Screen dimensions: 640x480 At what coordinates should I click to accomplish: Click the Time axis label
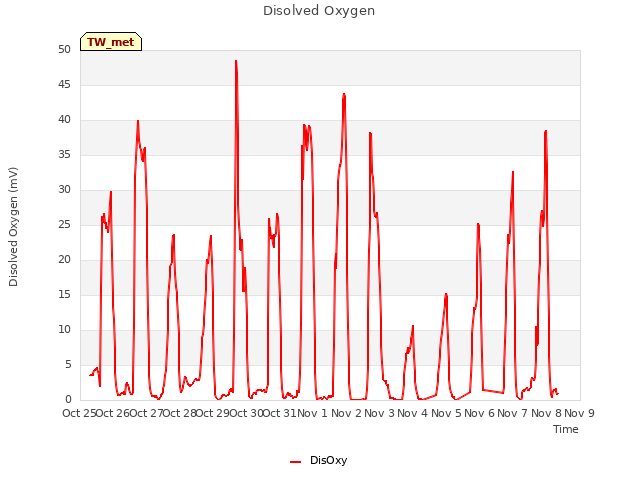tap(566, 429)
